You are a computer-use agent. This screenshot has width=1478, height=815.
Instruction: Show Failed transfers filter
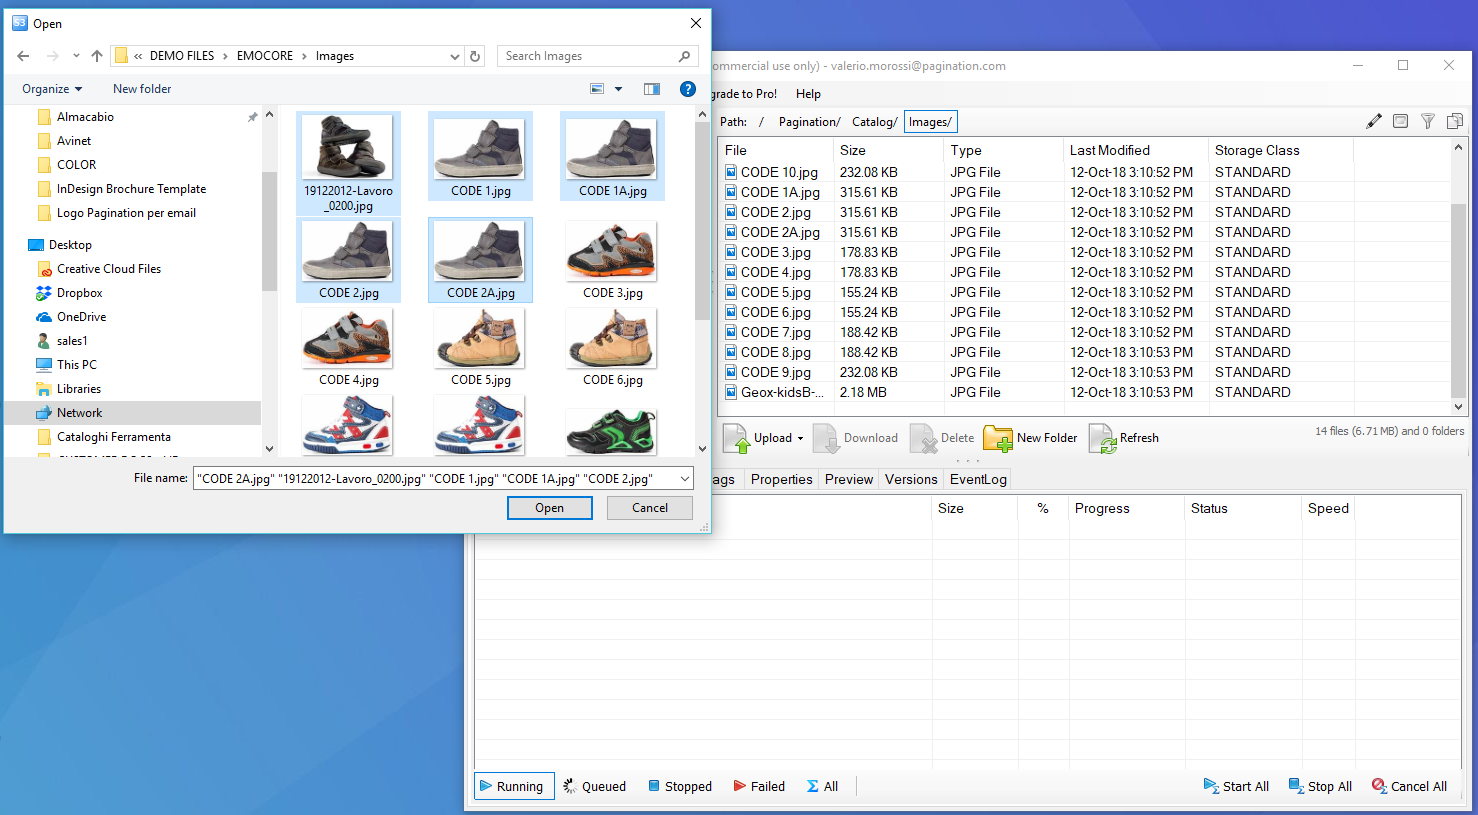(759, 786)
